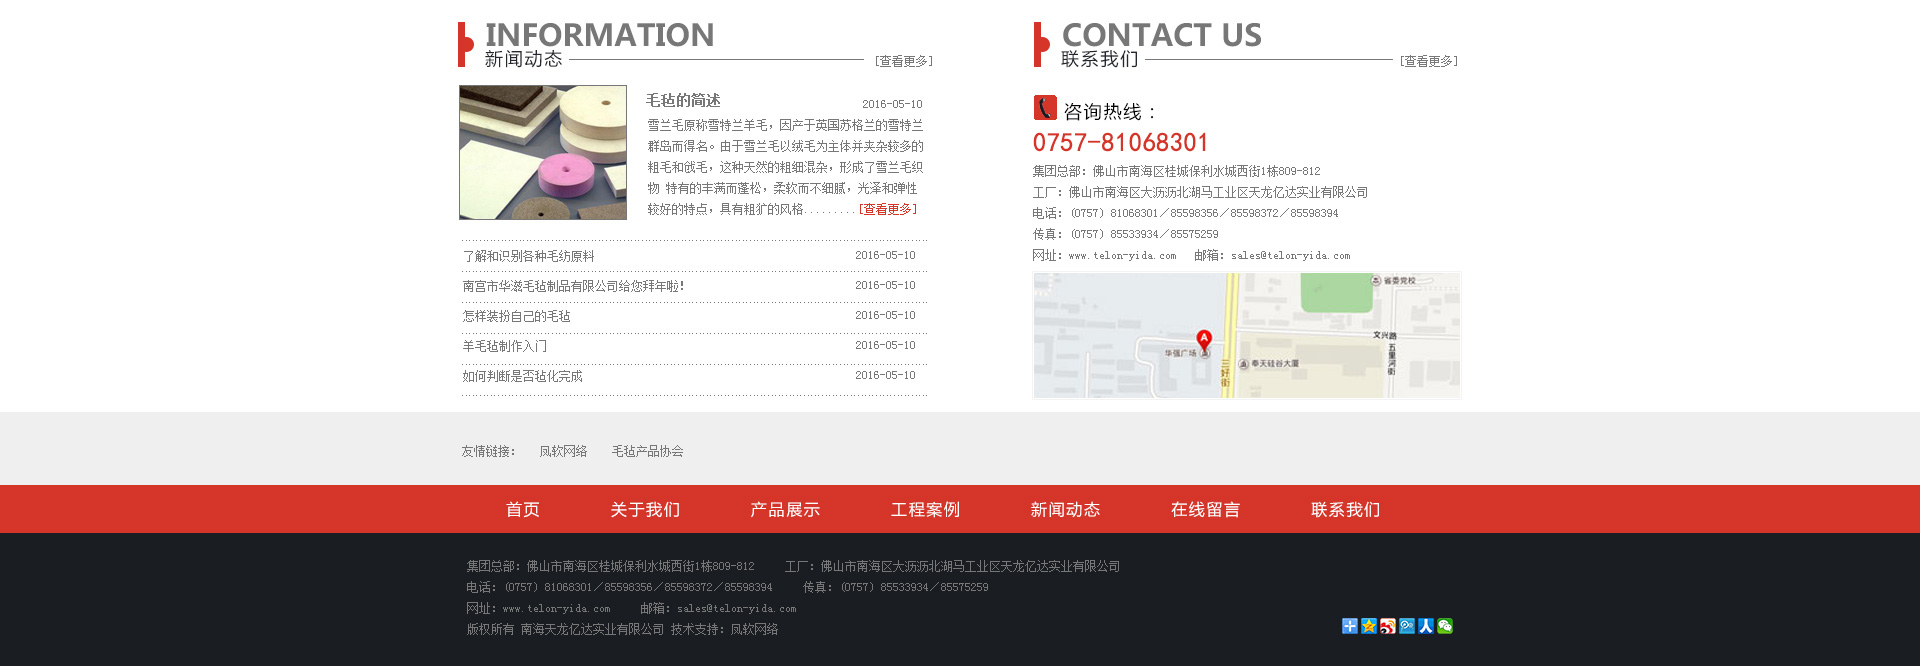
Task: Open the 工程案例 navigation item
Action: click(925, 510)
